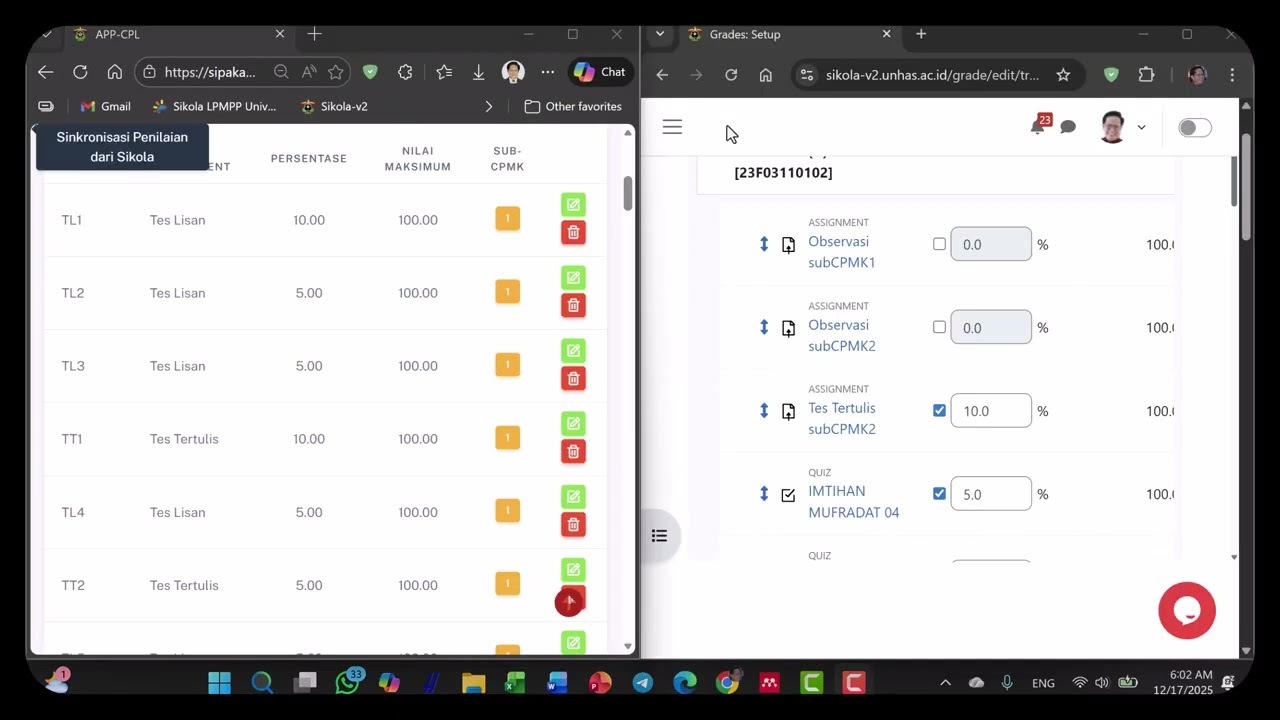Add APP-CPL page to Edge favorites star

tap(336, 72)
